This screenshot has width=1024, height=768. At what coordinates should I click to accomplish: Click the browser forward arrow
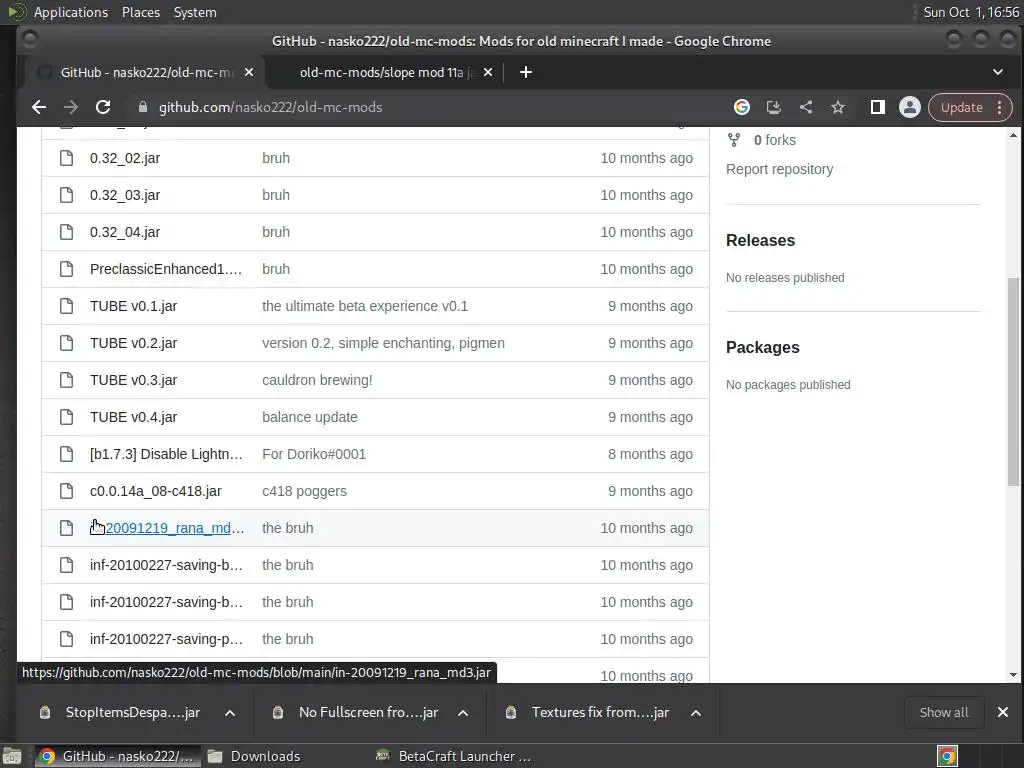pyautogui.click(x=71, y=108)
